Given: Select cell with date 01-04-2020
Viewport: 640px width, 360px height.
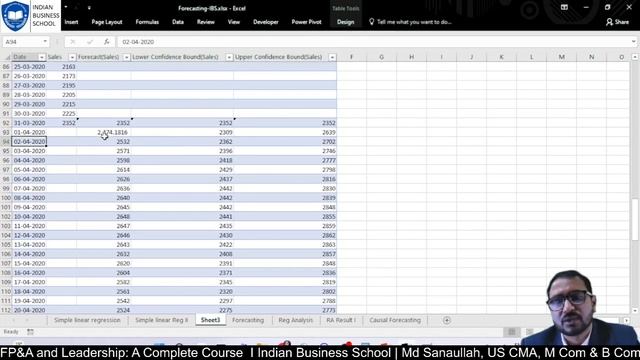Looking at the screenshot, I should 29,132.
